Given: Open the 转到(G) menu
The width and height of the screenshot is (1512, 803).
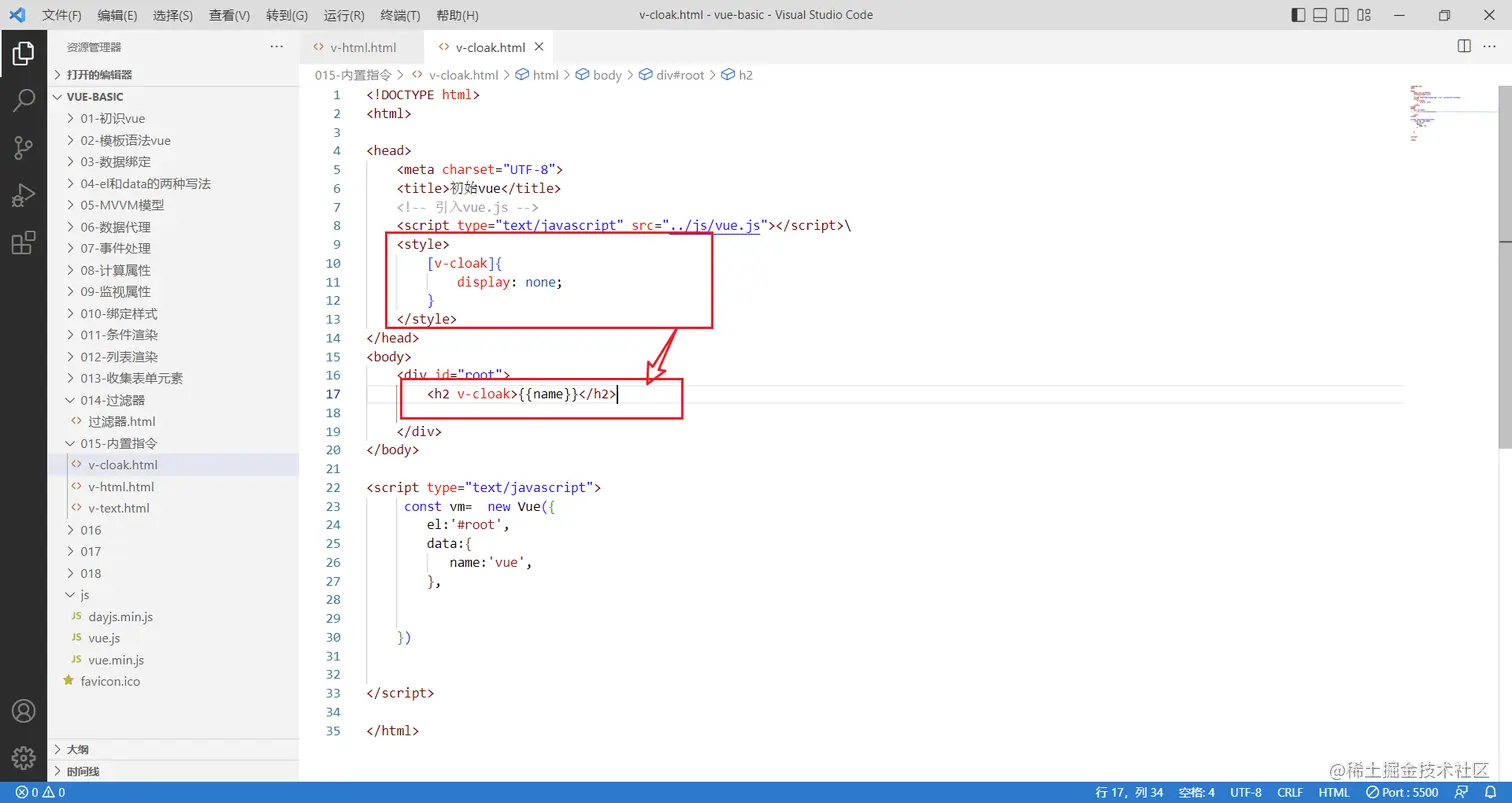Looking at the screenshot, I should [288, 15].
